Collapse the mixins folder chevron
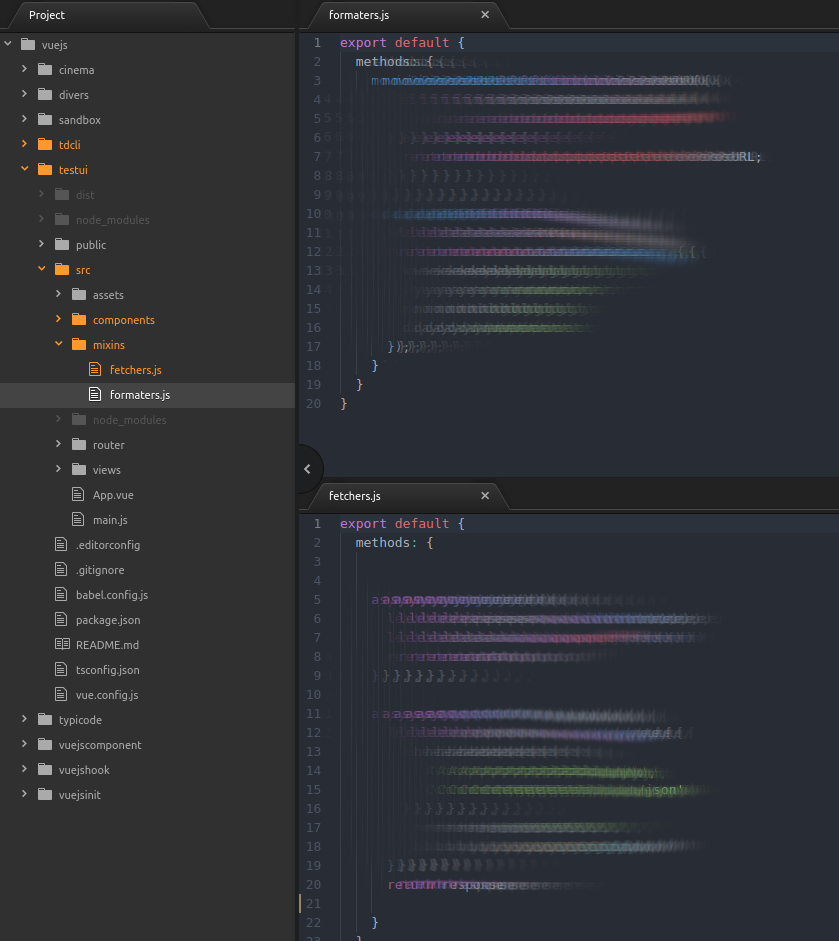Screen dimensions: 839x941 click(58, 345)
